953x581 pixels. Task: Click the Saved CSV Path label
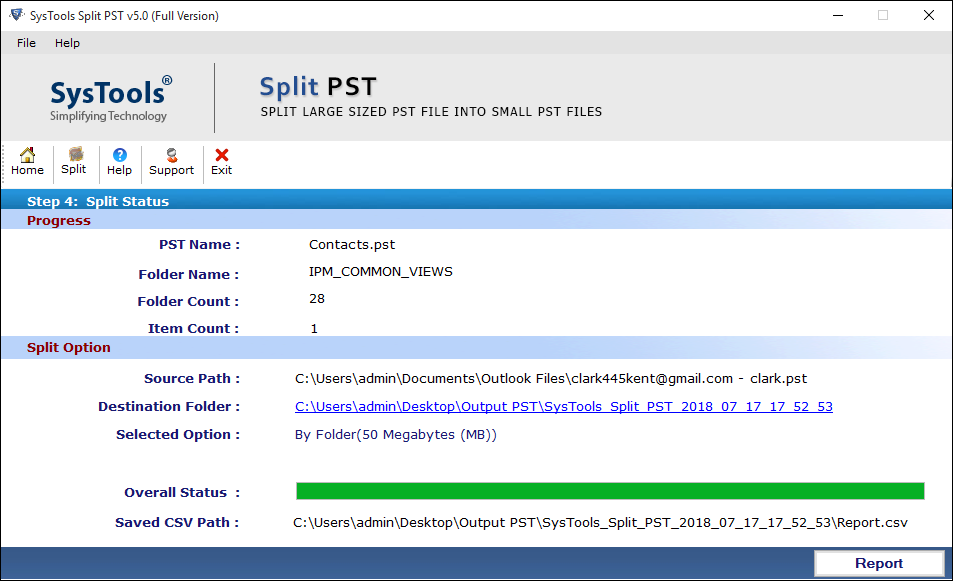pos(177,523)
